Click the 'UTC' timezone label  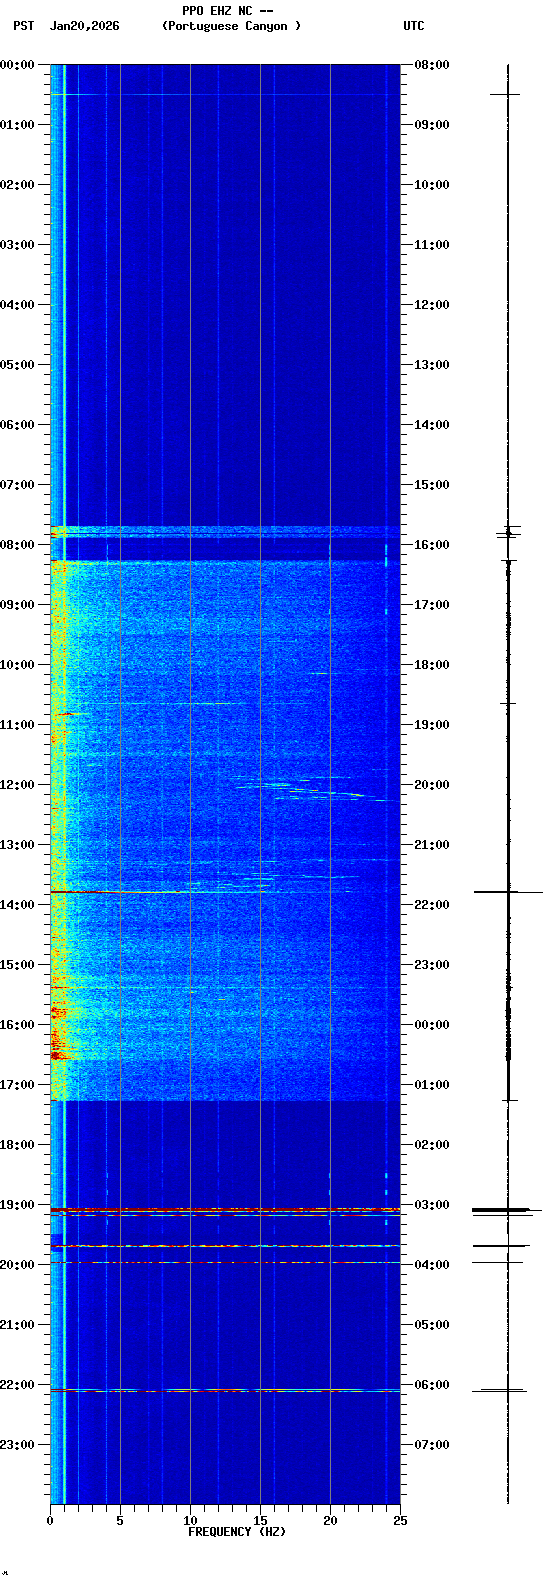point(414,26)
